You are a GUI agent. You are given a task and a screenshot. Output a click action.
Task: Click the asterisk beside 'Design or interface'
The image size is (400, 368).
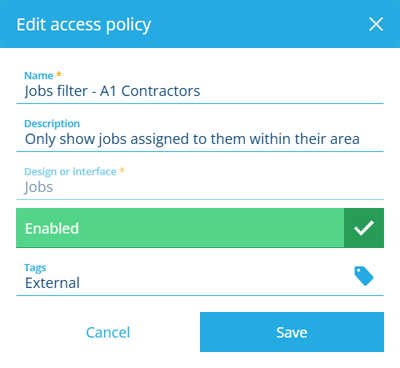pos(122,170)
